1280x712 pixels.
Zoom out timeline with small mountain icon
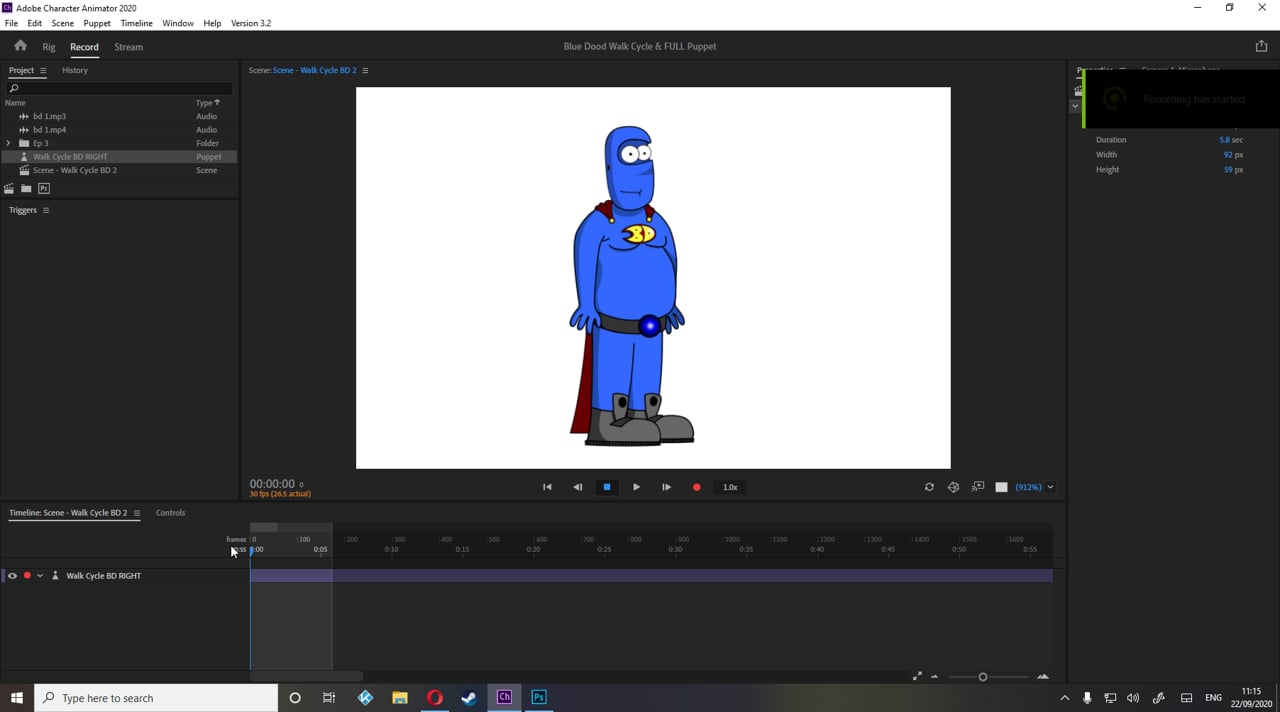pos(935,677)
